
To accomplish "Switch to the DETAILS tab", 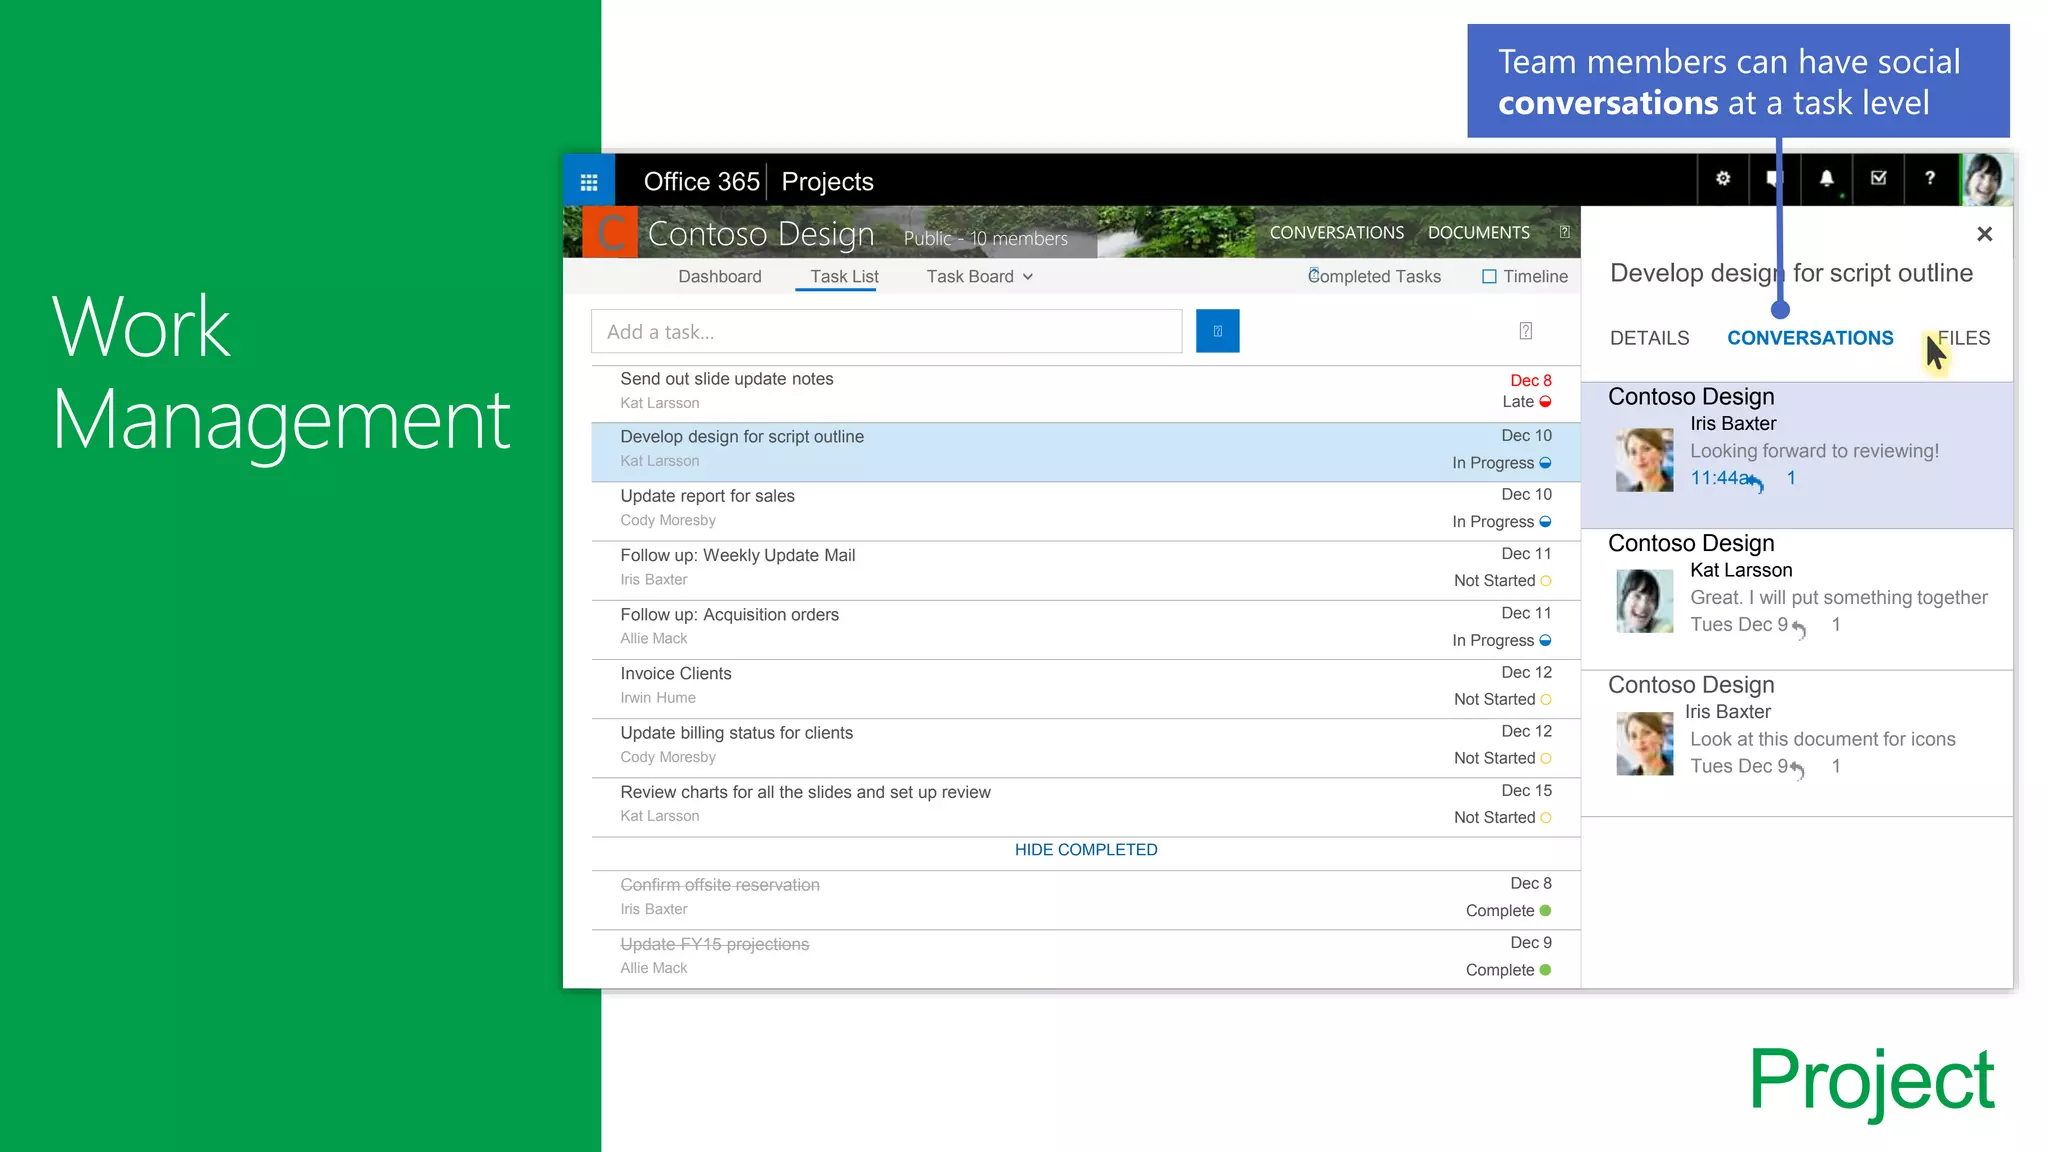I will point(1649,338).
